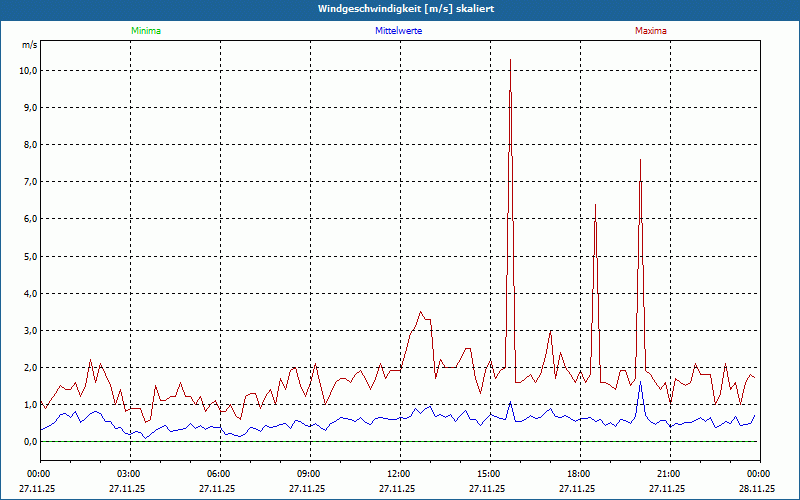Select the 12:00 time axis label
This screenshot has width=800, height=500.
click(399, 474)
